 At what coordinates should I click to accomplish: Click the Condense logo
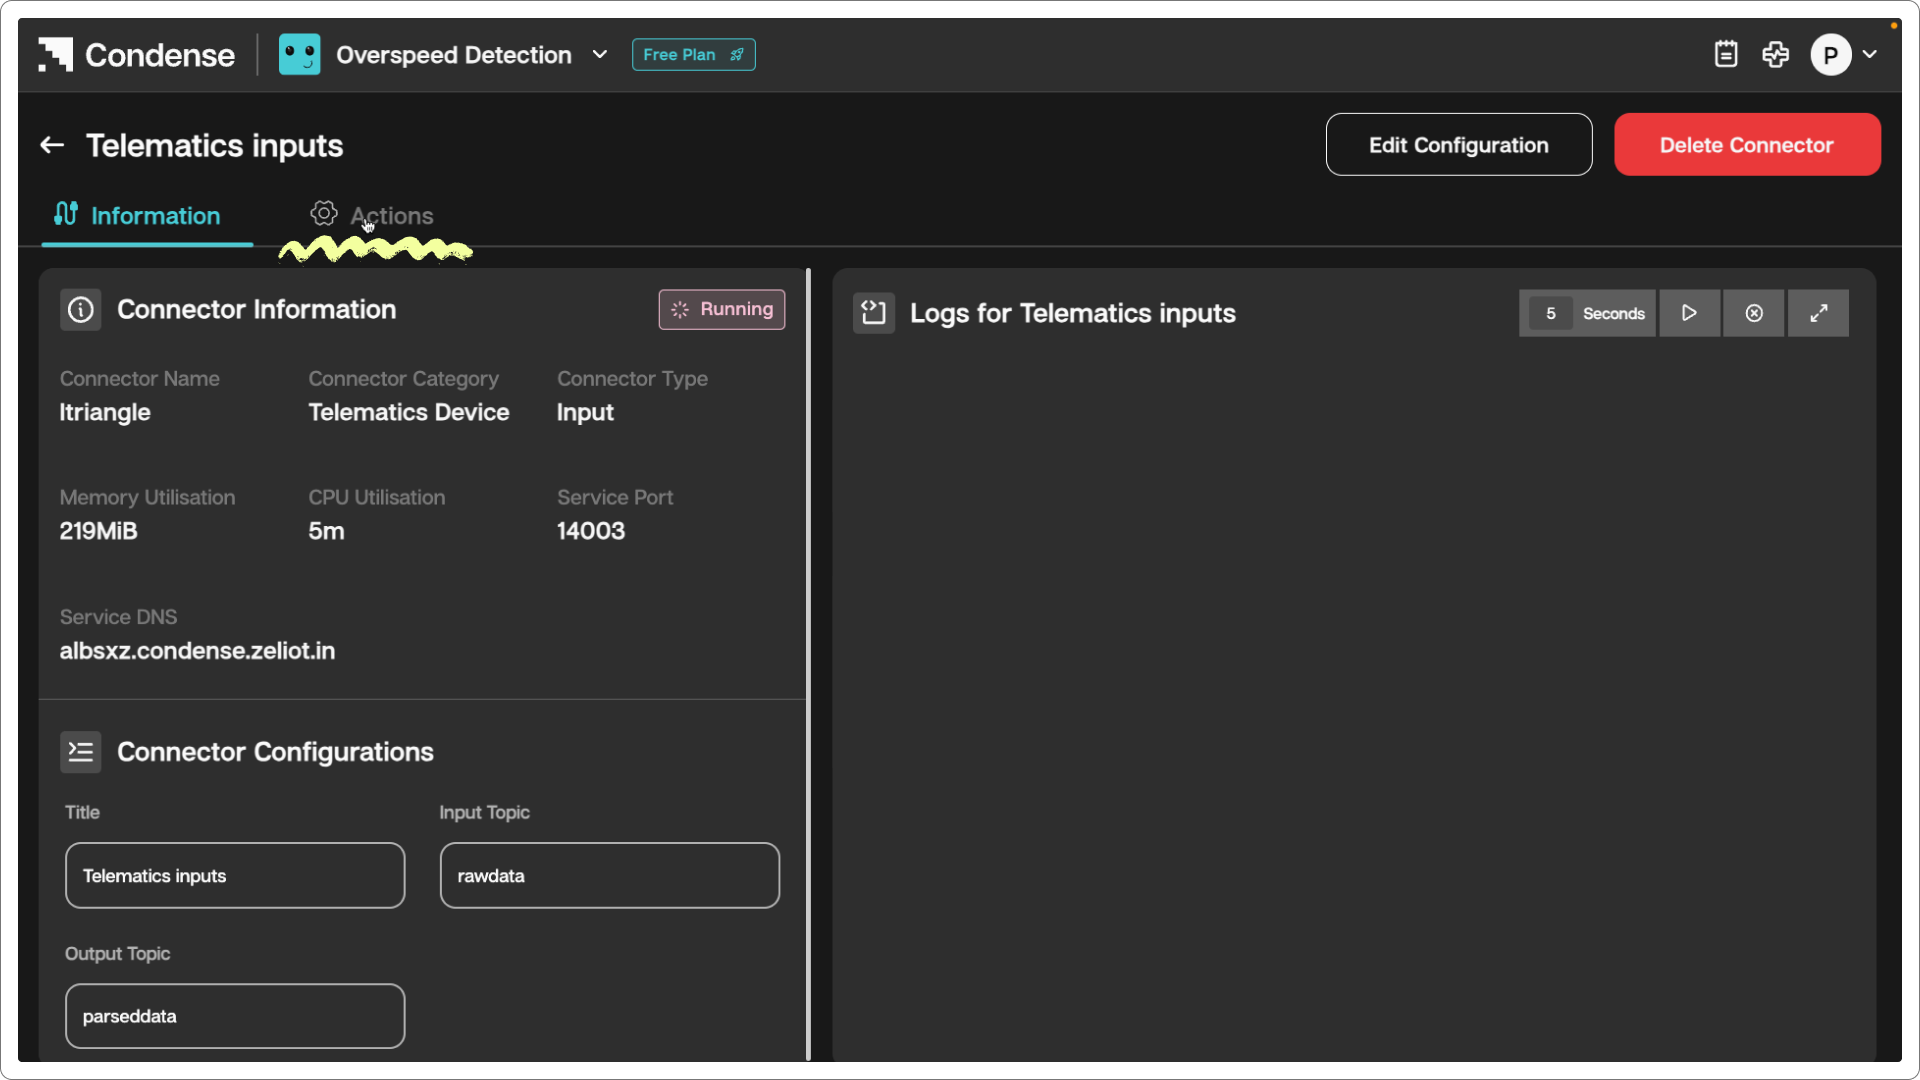[137, 55]
